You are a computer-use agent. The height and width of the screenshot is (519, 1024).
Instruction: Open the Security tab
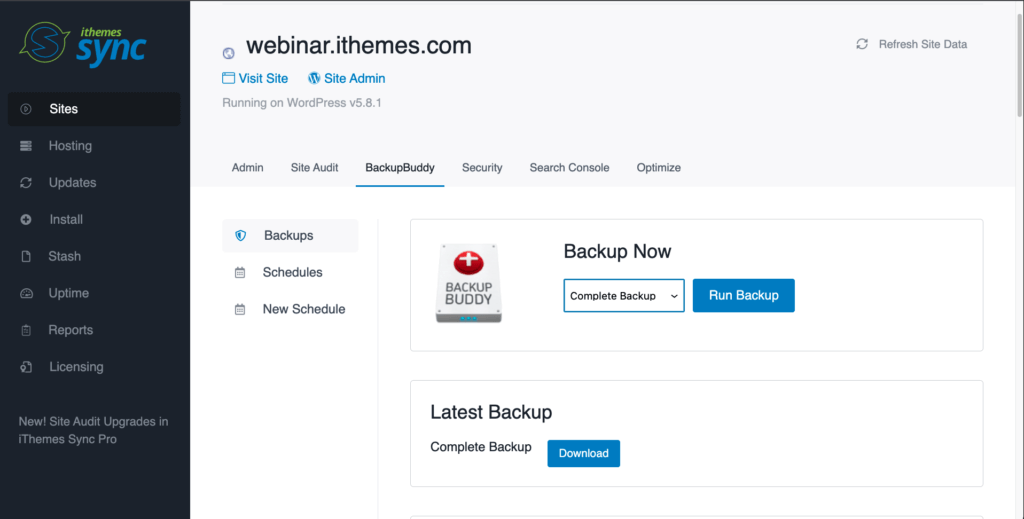tap(482, 168)
